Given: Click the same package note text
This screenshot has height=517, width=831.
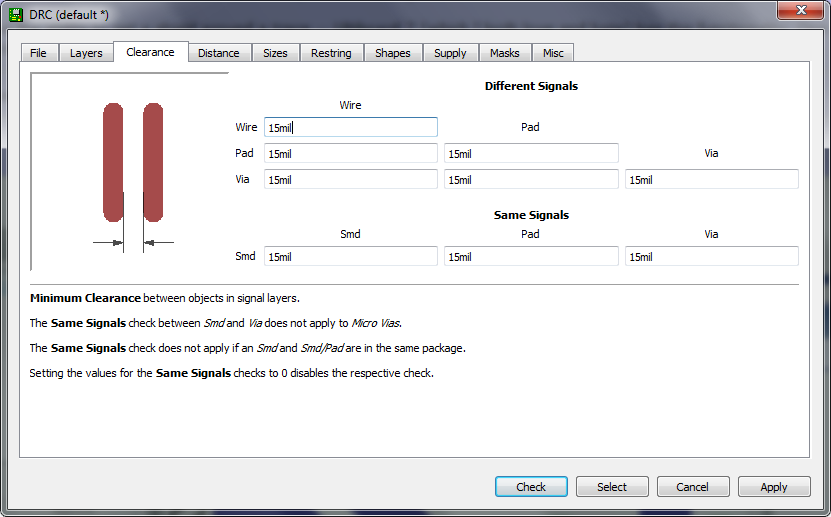Looking at the screenshot, I should coord(247,348).
